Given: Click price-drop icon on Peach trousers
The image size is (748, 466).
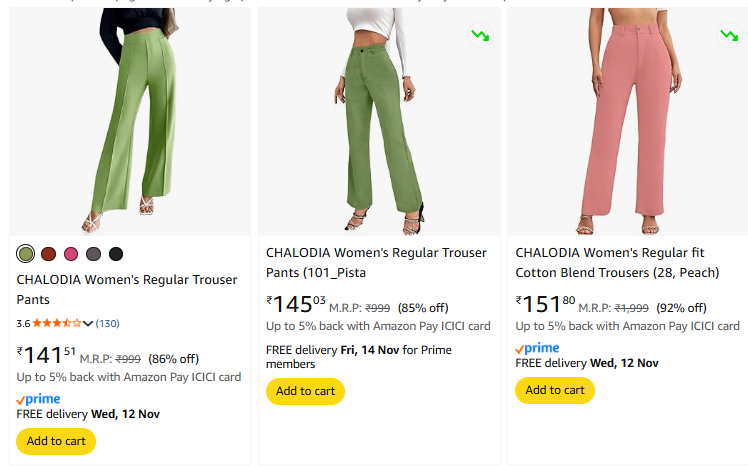Looking at the screenshot, I should tap(729, 35).
